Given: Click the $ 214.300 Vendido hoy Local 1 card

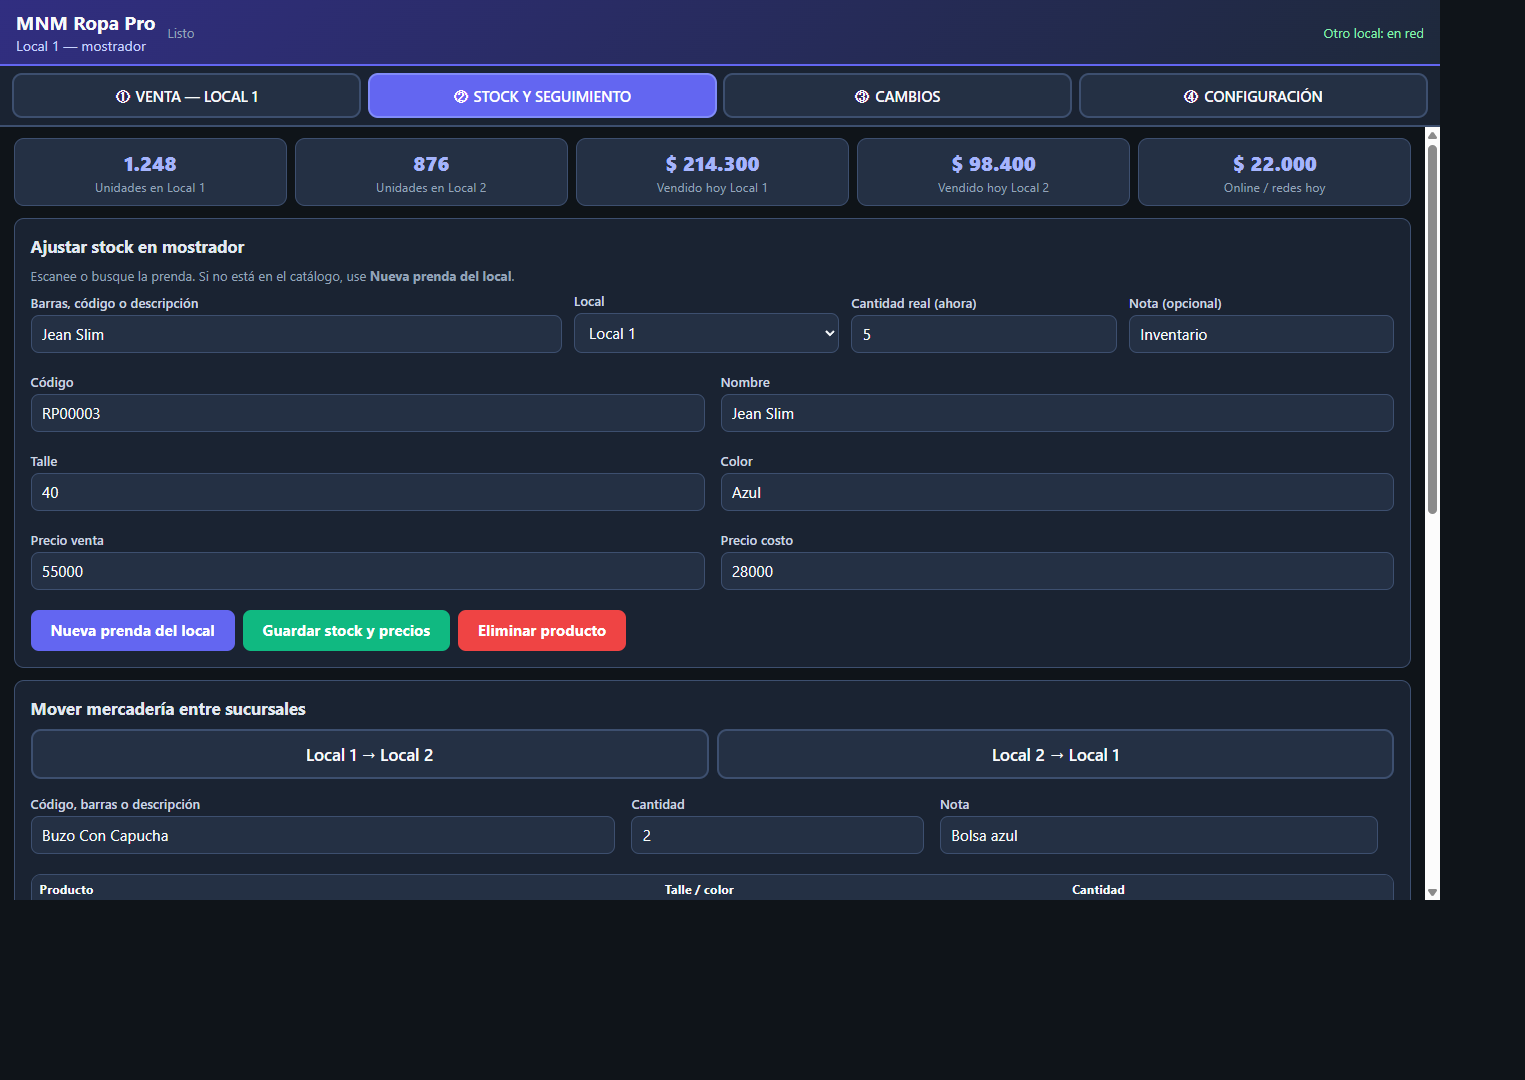Looking at the screenshot, I should (712, 172).
